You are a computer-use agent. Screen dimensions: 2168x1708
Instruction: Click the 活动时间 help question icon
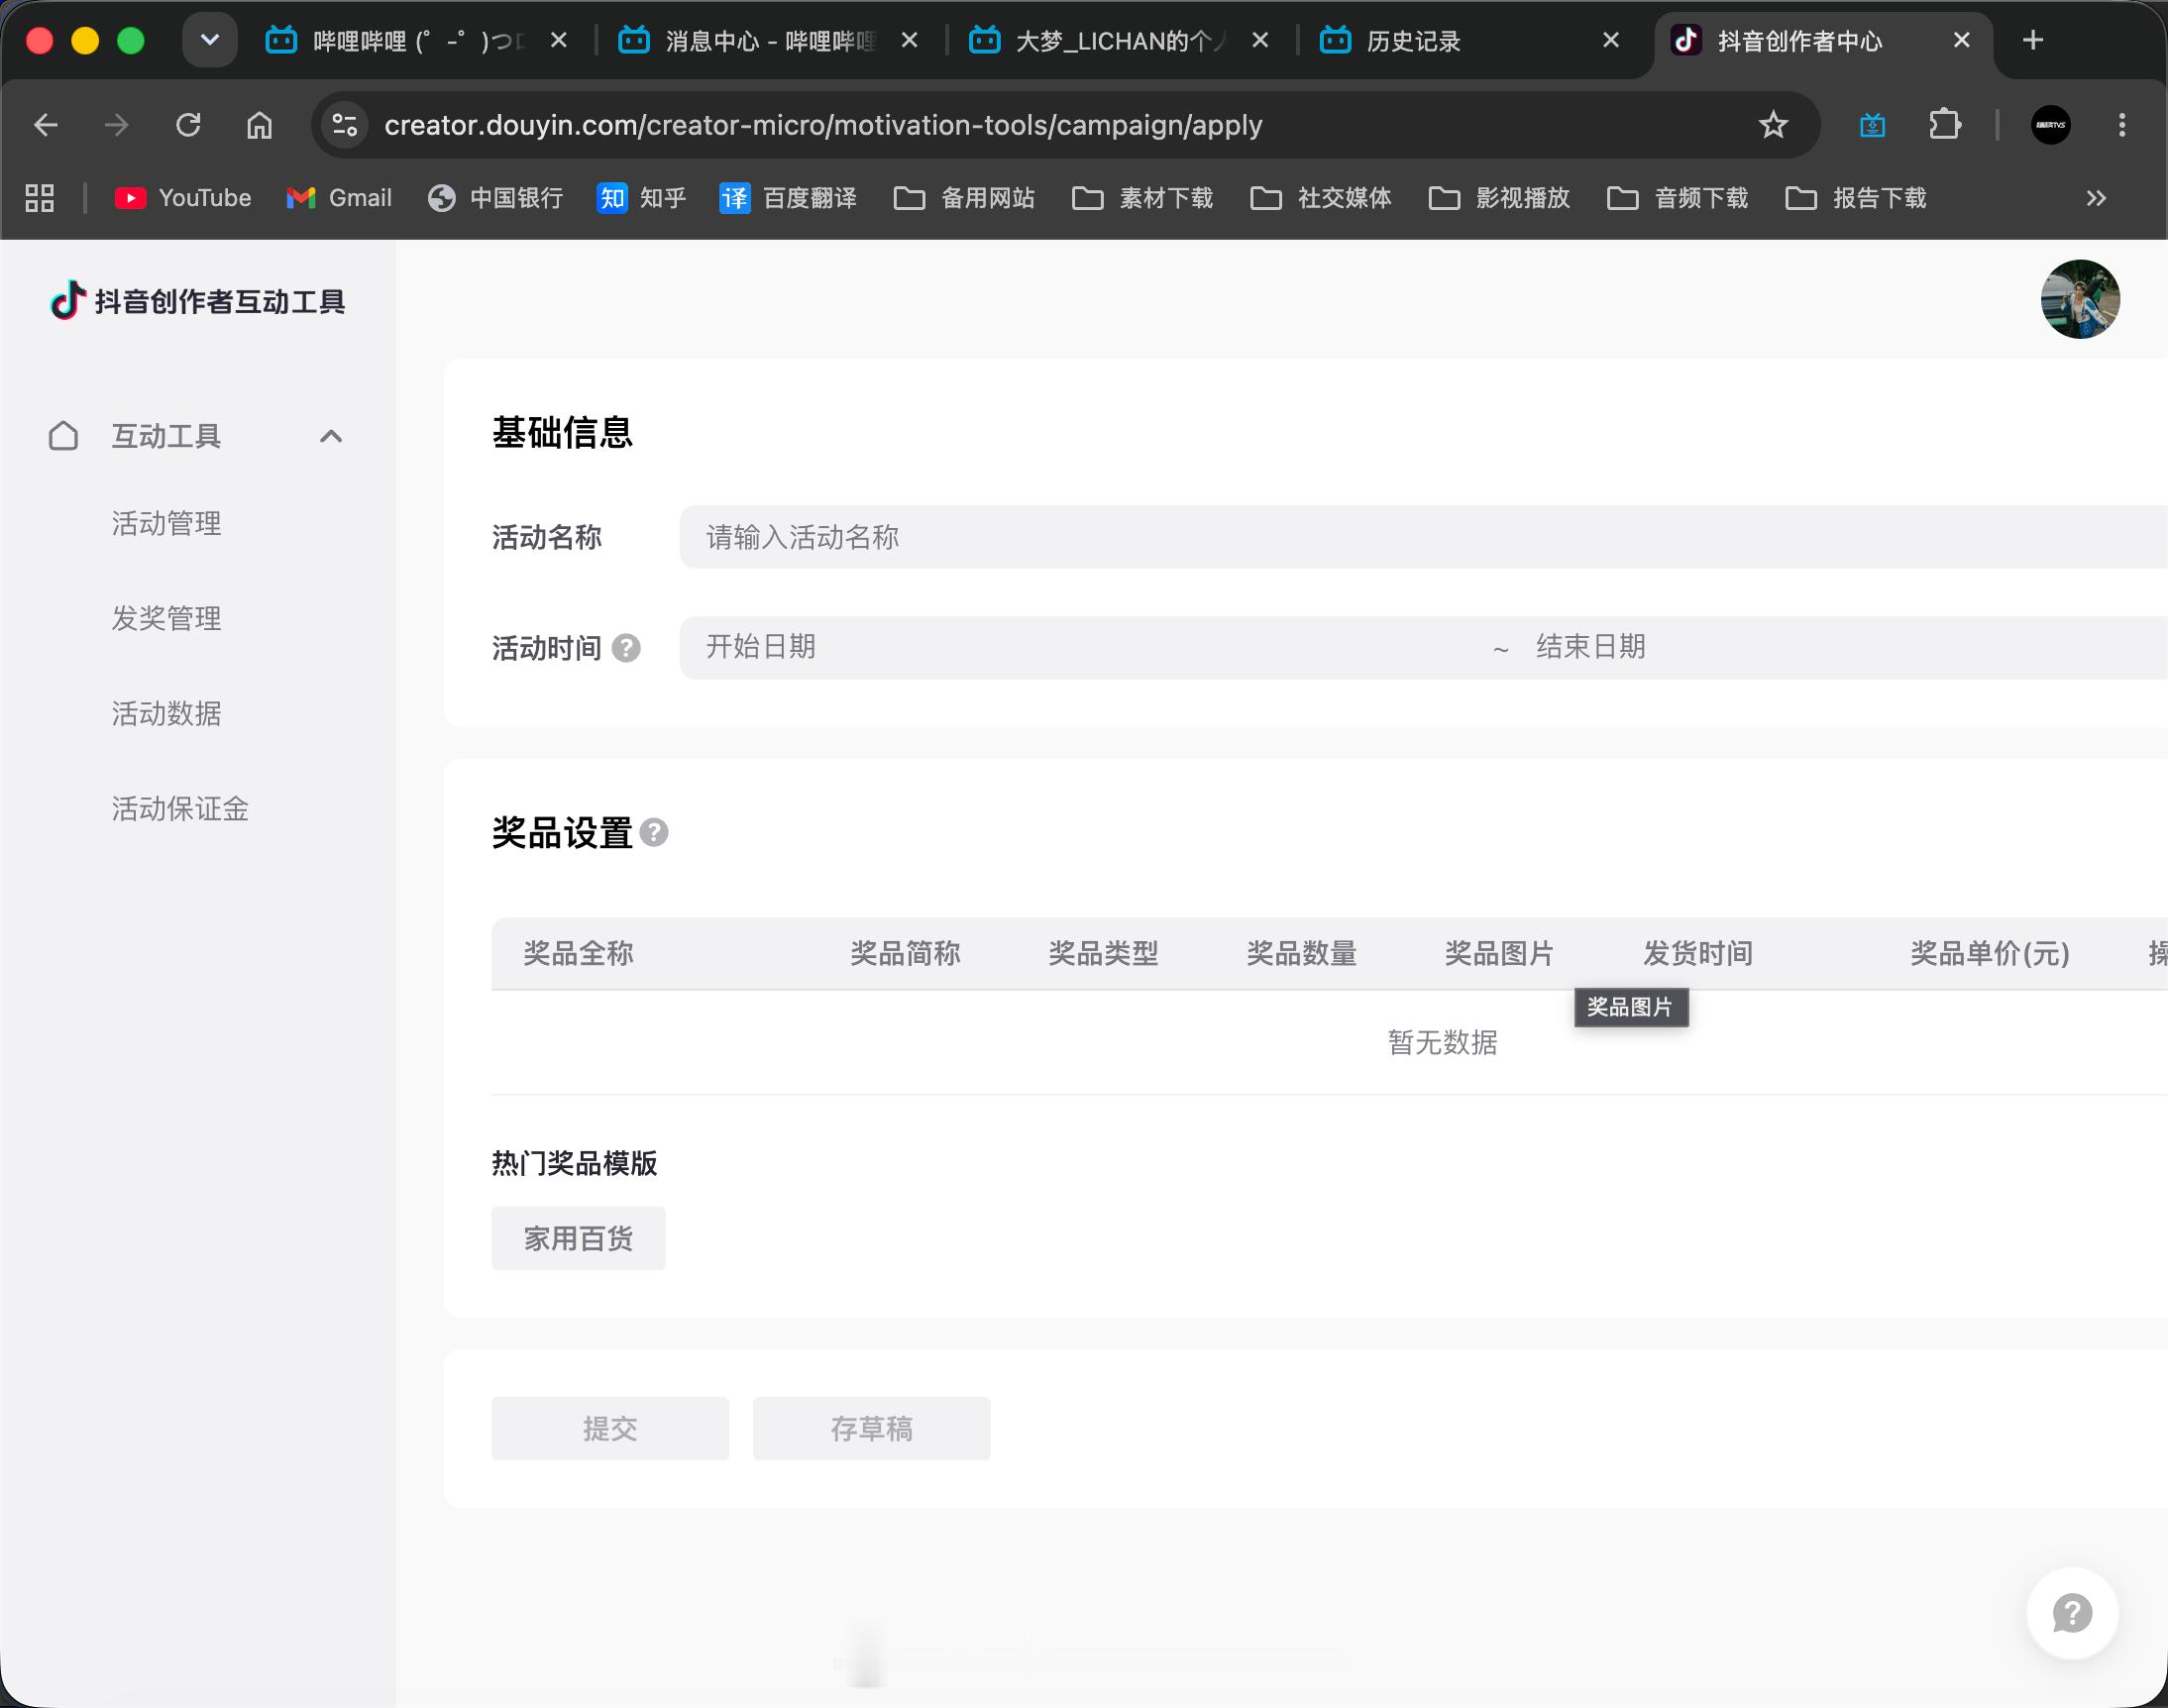click(x=626, y=648)
